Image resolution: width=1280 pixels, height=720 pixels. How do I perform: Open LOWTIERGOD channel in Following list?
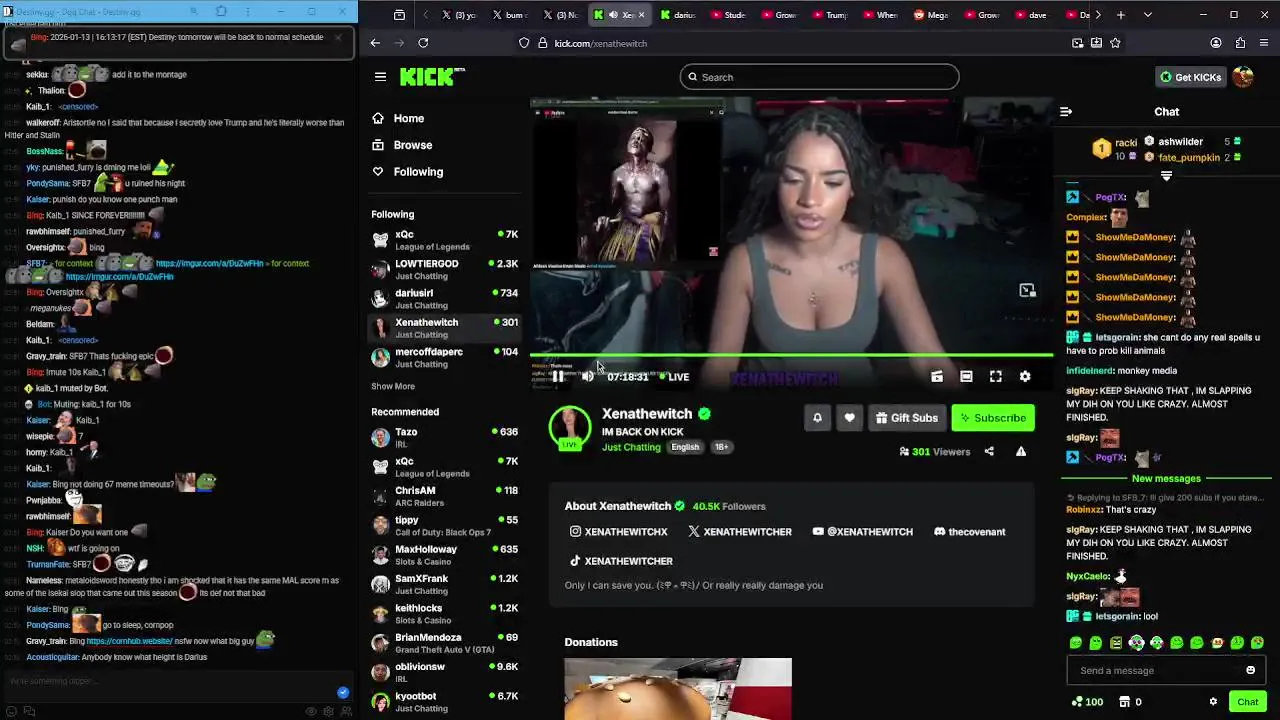[444, 269]
